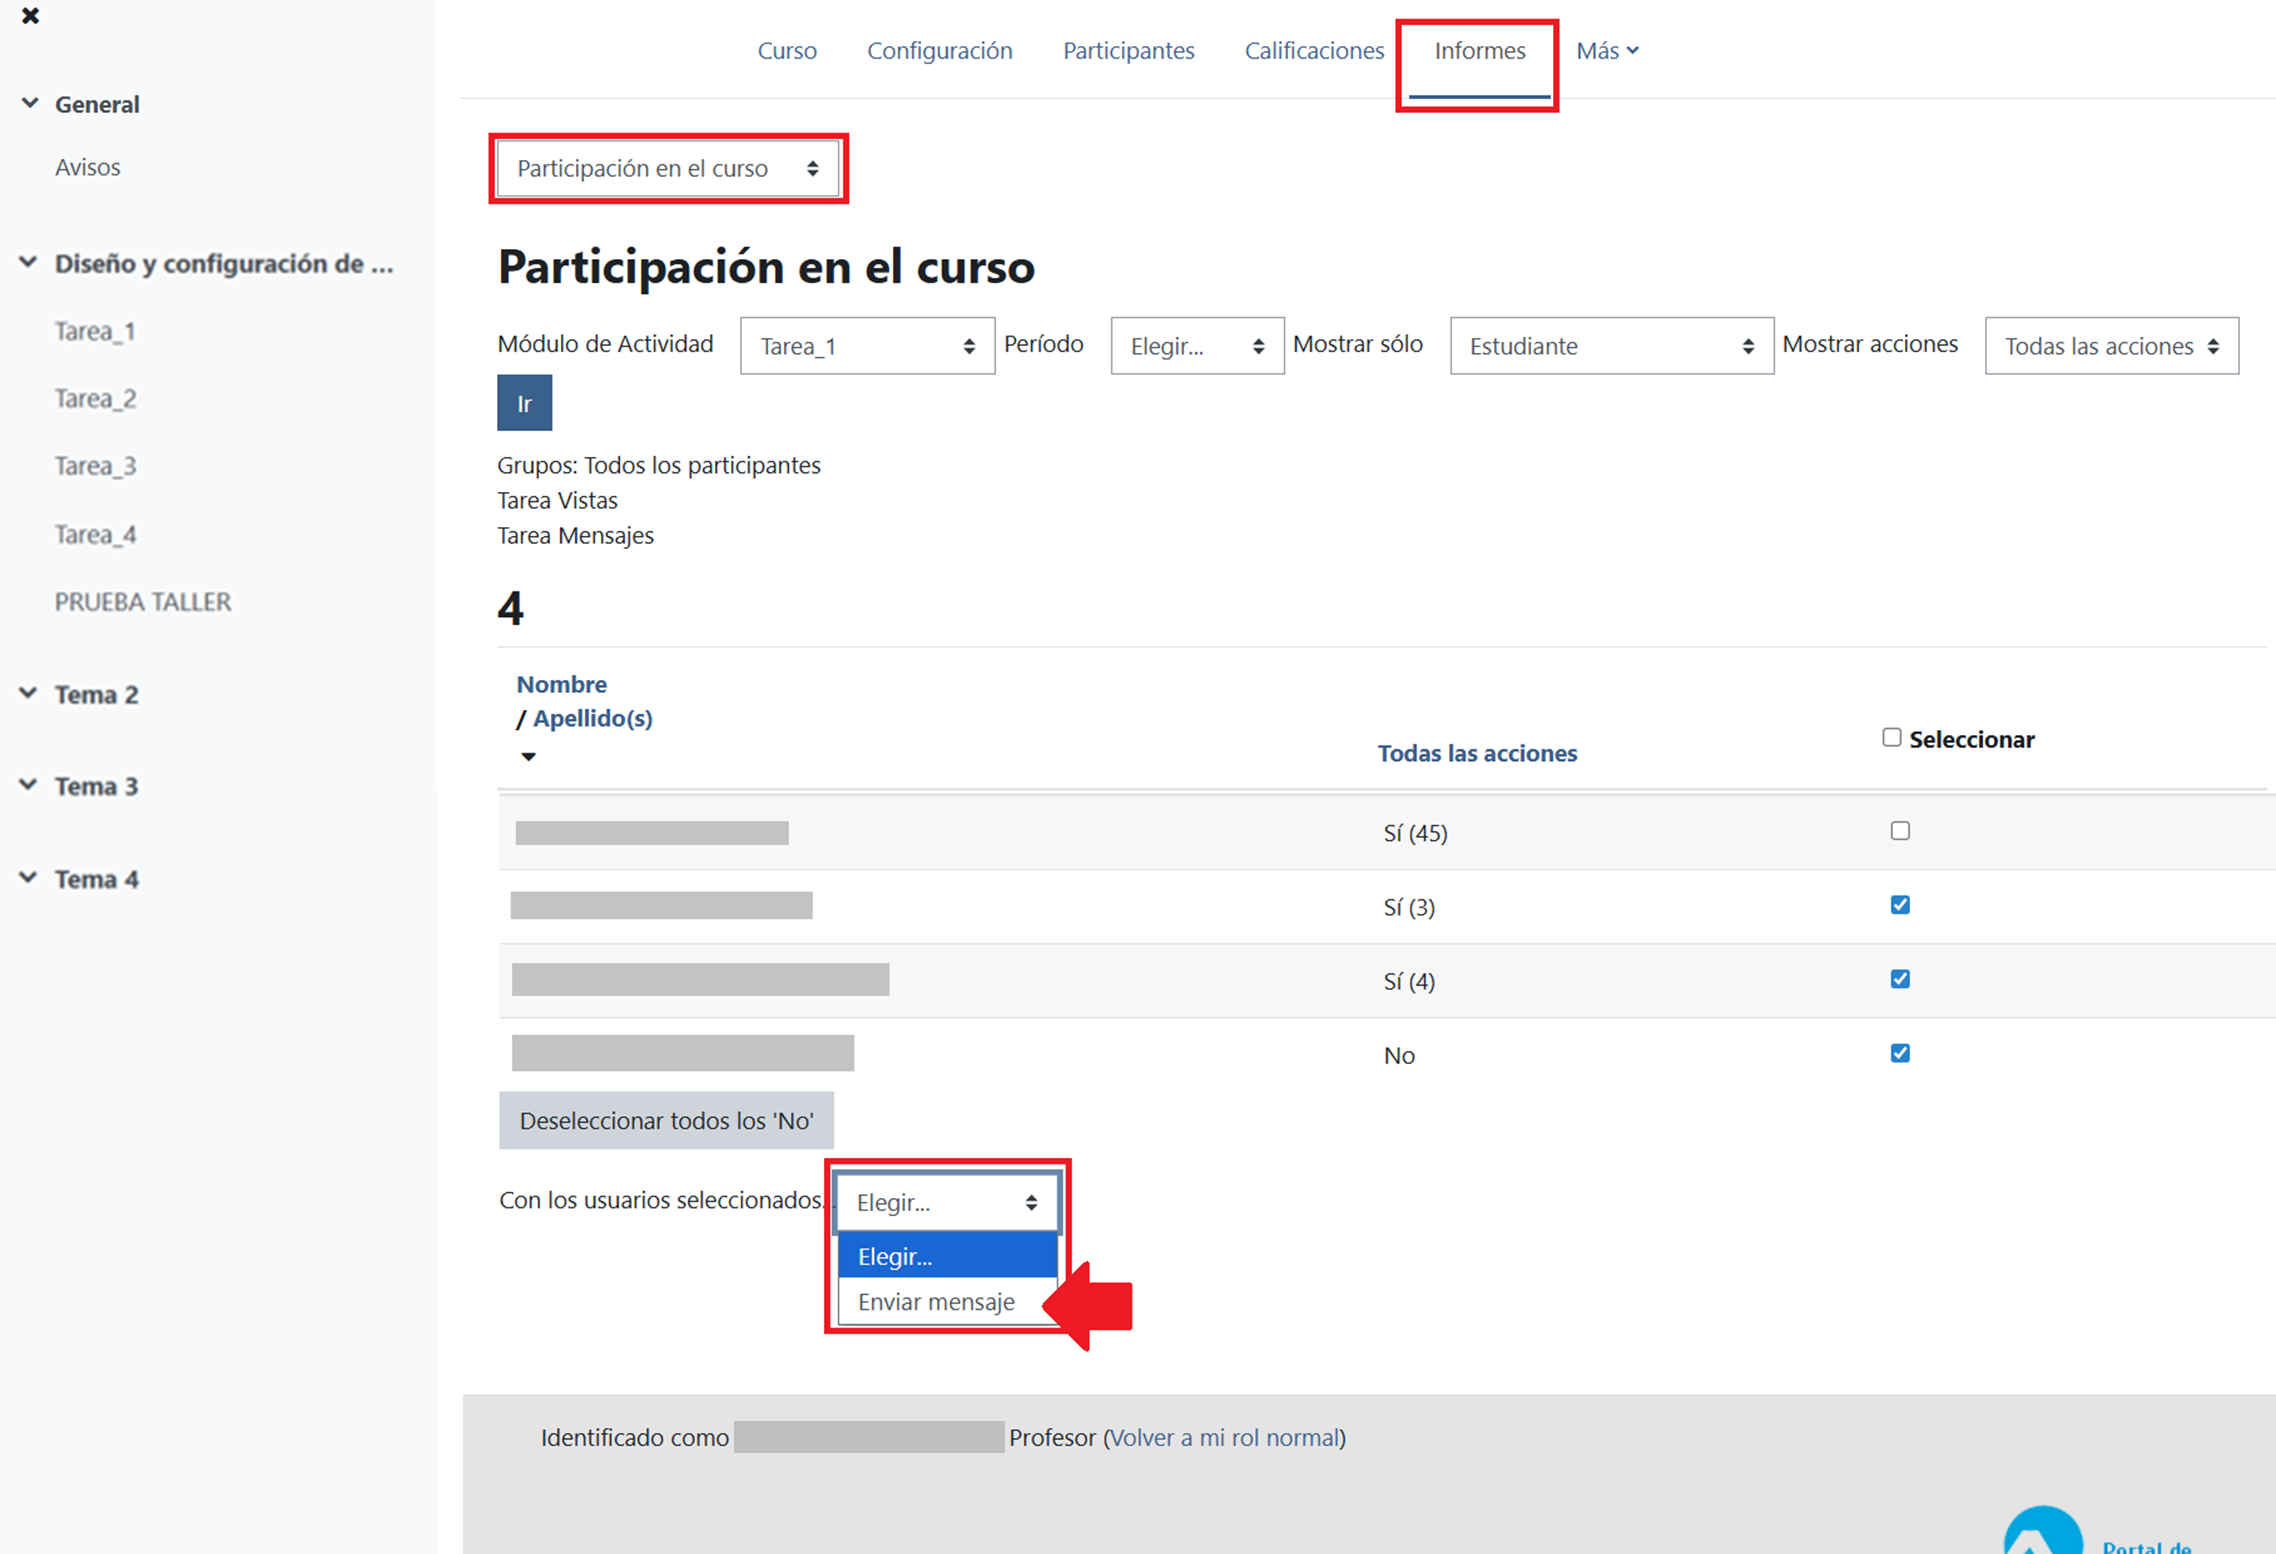Click the No cell in the table

[x=1399, y=1055]
